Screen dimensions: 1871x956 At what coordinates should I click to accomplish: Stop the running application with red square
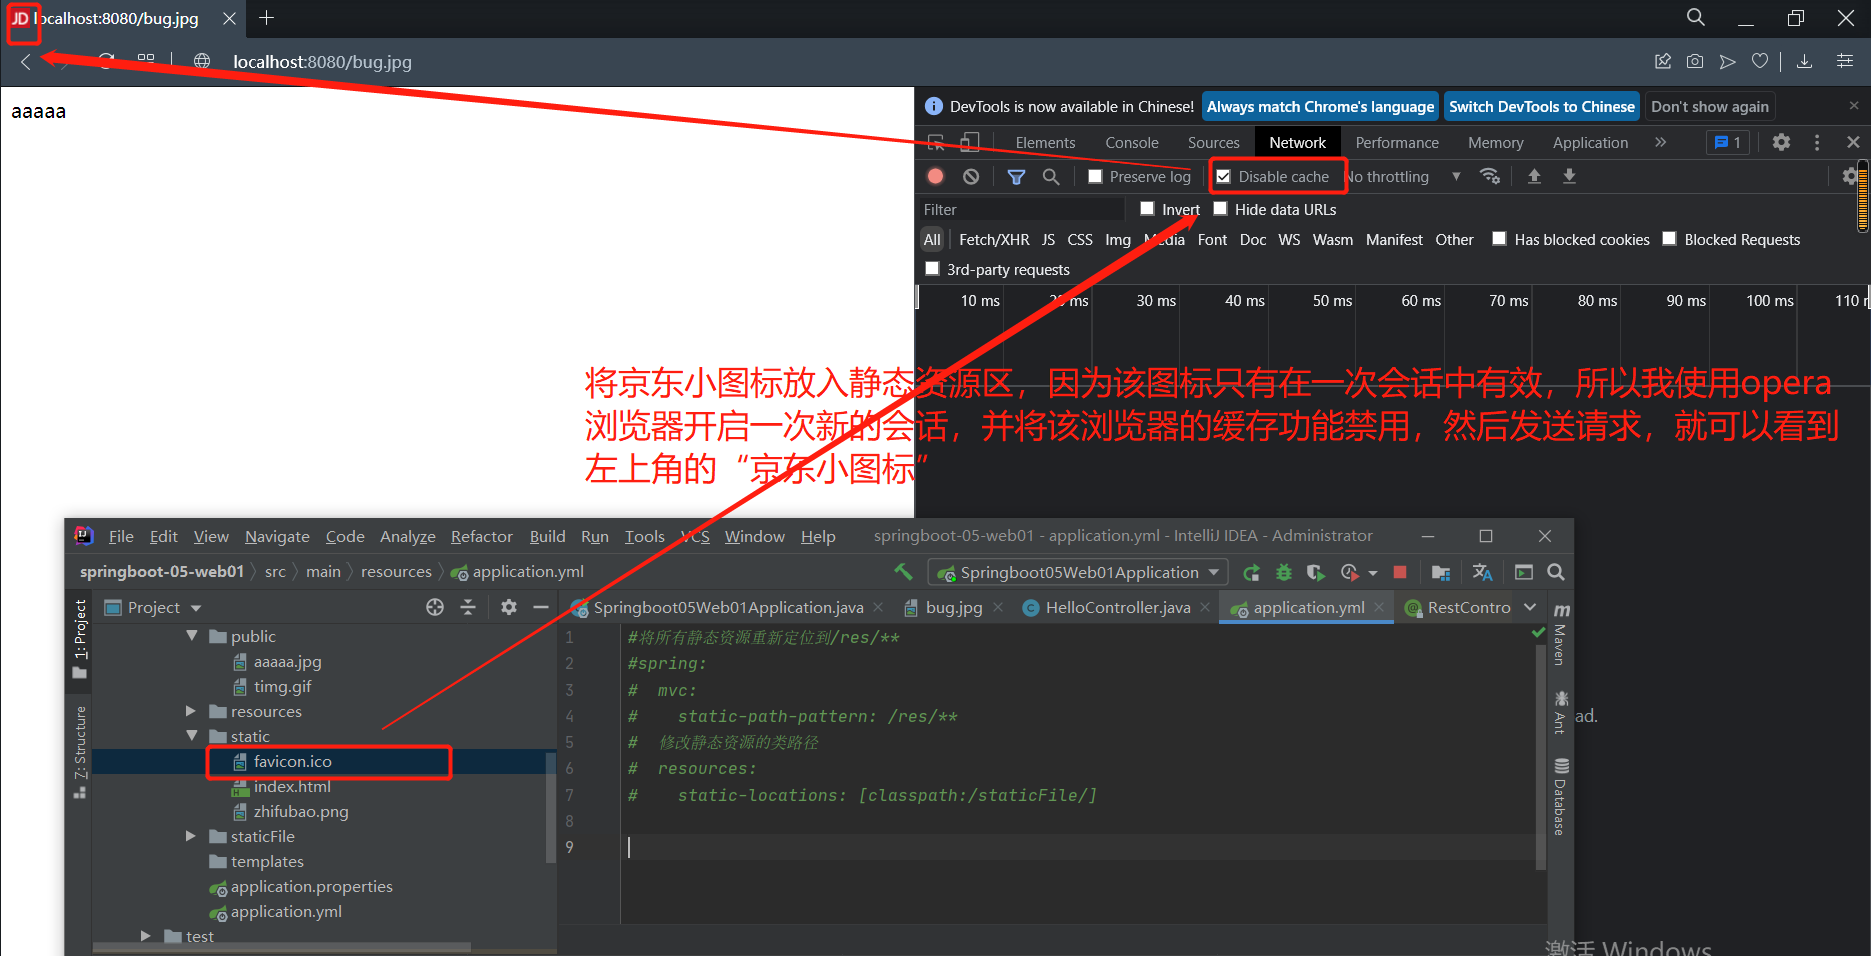click(1400, 572)
